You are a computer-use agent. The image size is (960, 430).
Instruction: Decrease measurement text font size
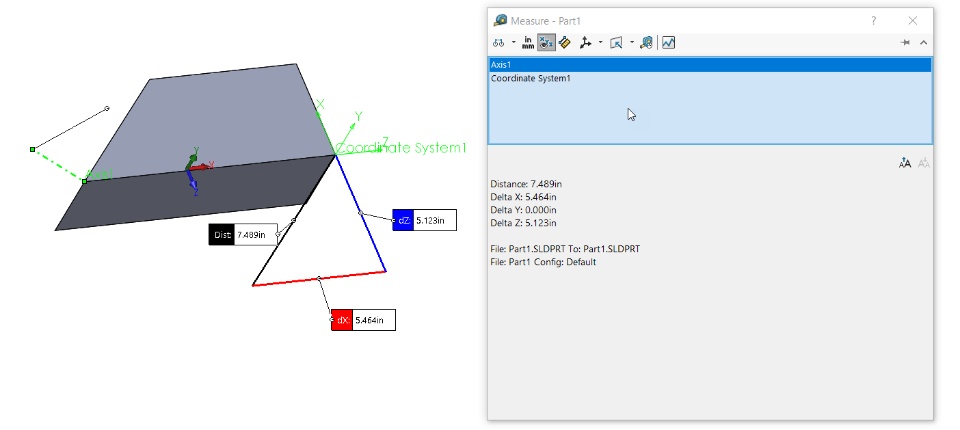click(924, 163)
